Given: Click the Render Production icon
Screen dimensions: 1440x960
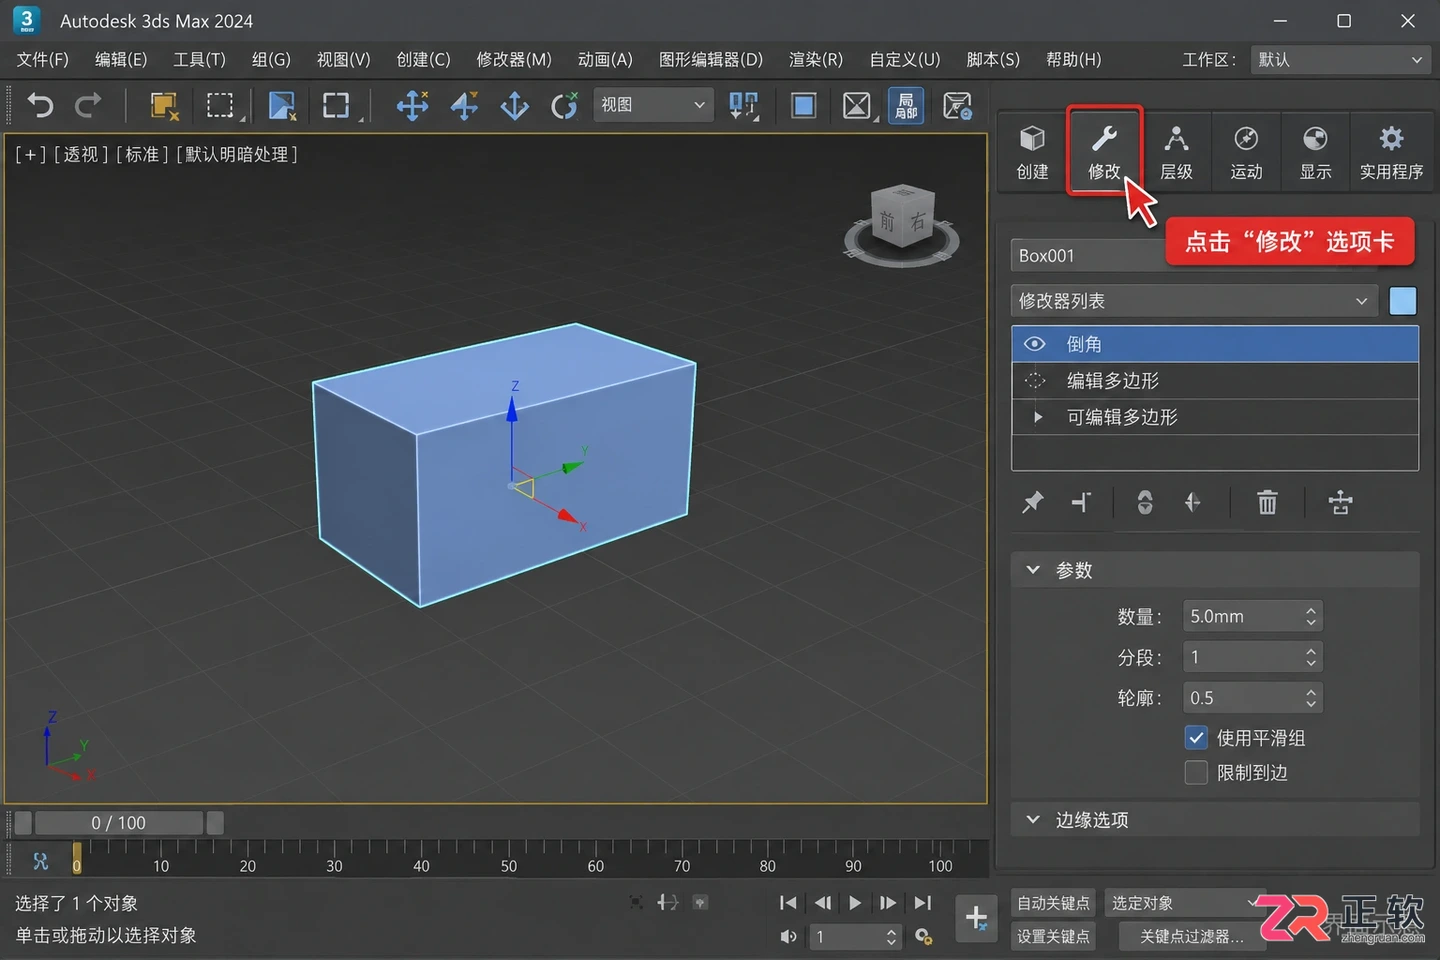Looking at the screenshot, I should point(958,105).
